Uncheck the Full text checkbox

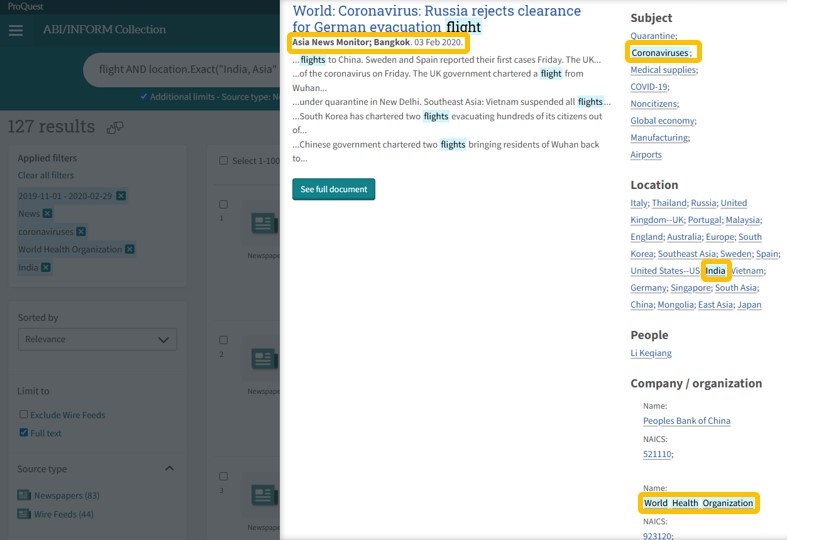23,432
